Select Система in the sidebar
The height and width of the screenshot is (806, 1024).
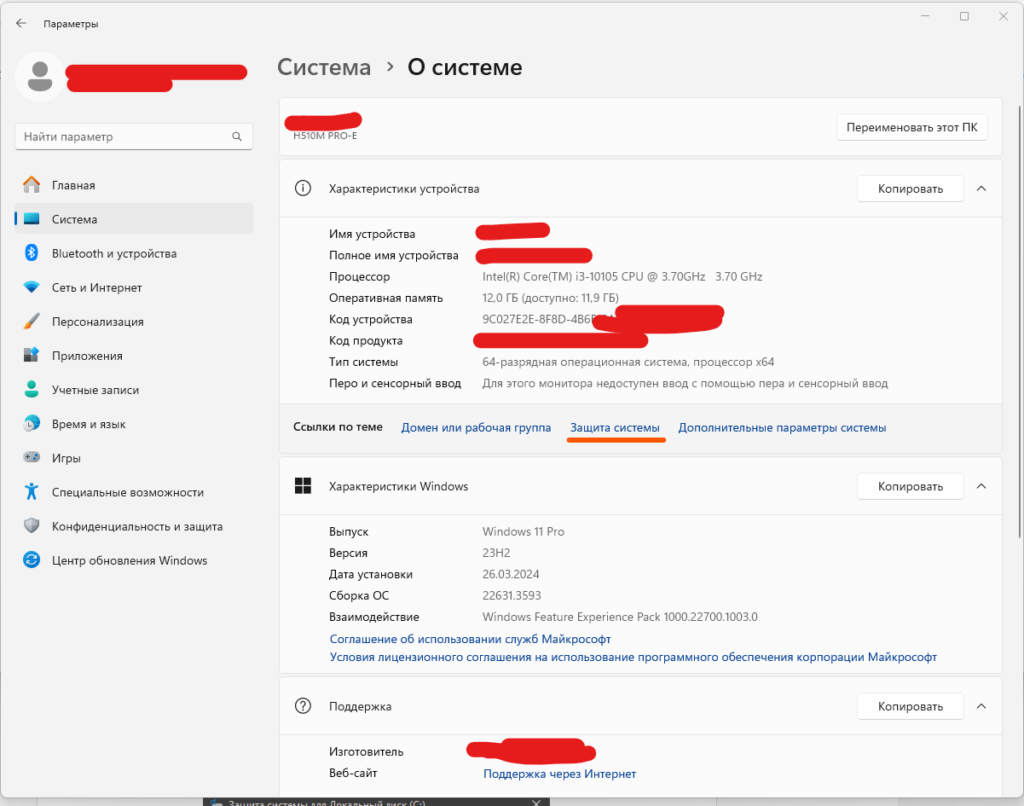(134, 219)
